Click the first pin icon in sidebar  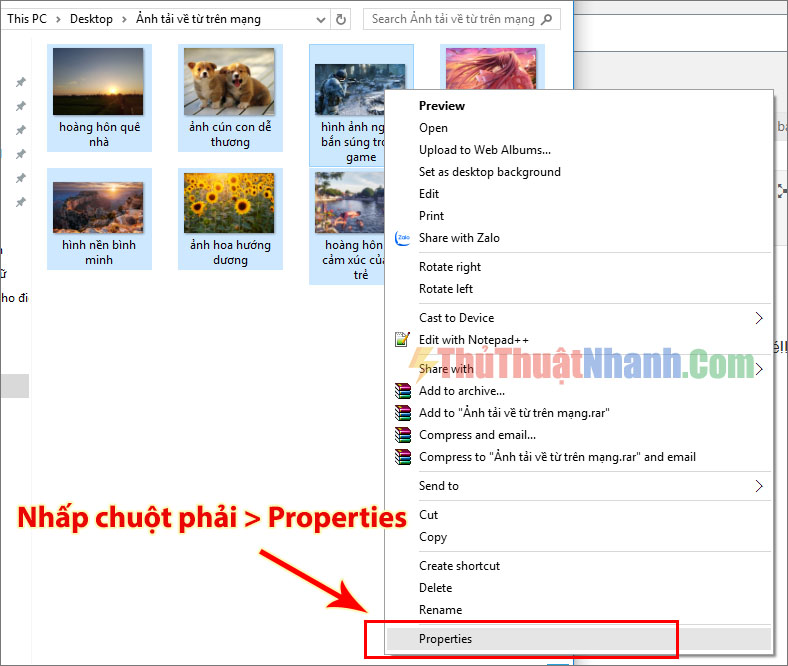click(21, 82)
